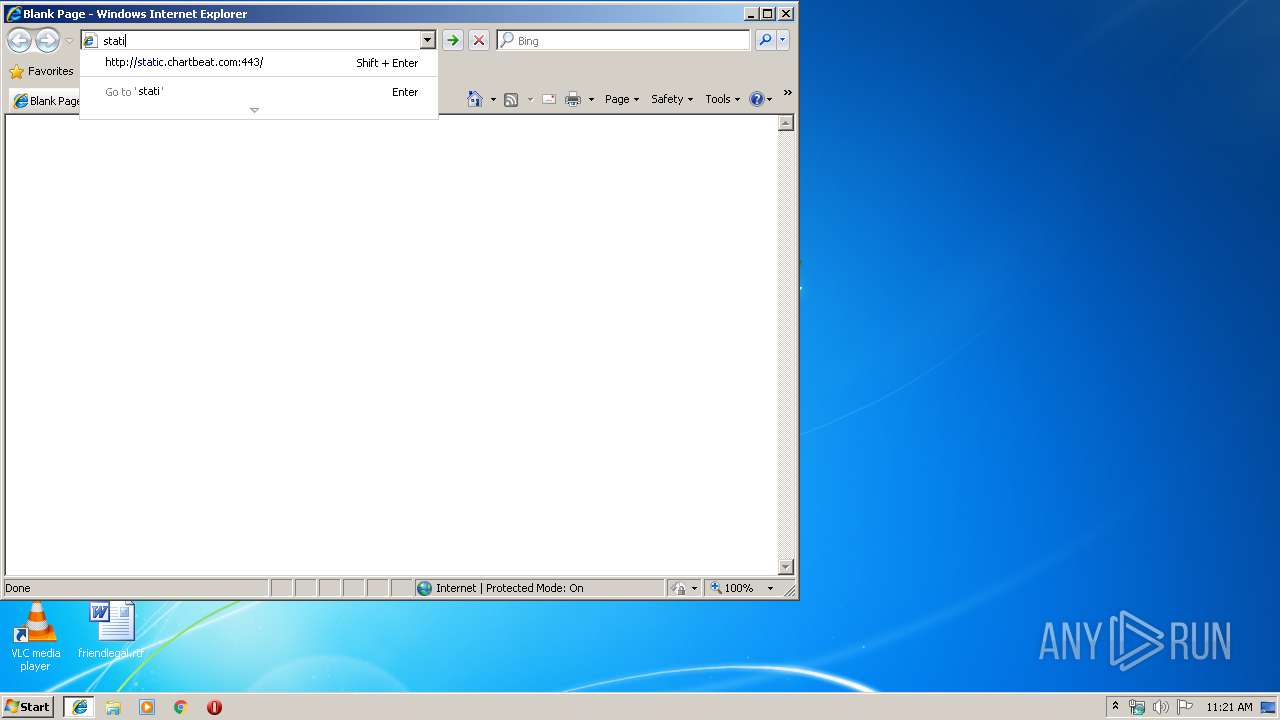
Task: Click the 11:21 AM system clock
Action: 1229,707
